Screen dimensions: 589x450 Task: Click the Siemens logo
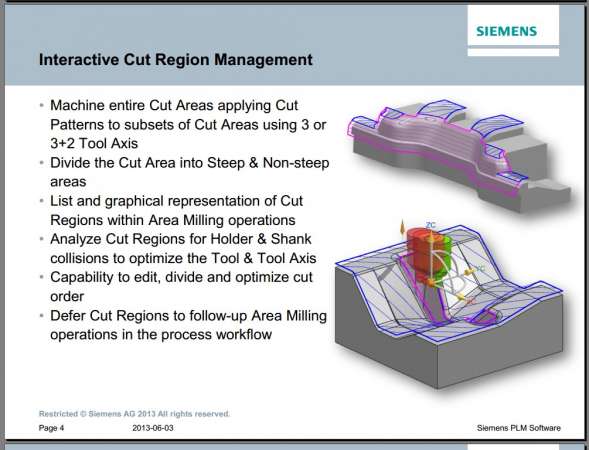pyautogui.click(x=506, y=31)
